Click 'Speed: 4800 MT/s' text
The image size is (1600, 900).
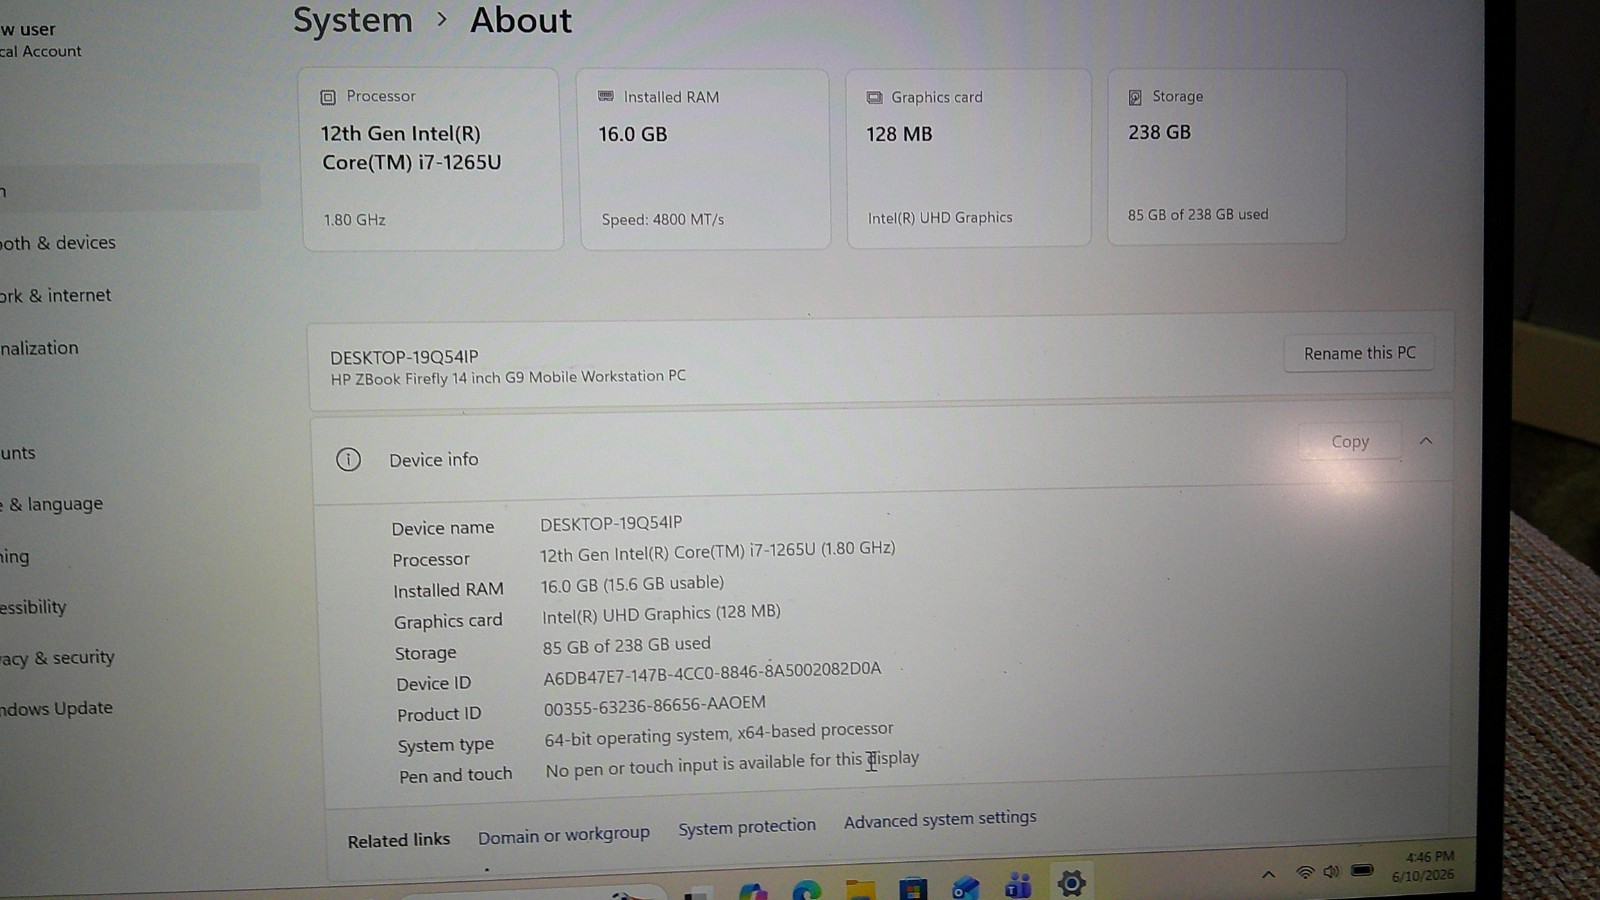click(x=663, y=219)
